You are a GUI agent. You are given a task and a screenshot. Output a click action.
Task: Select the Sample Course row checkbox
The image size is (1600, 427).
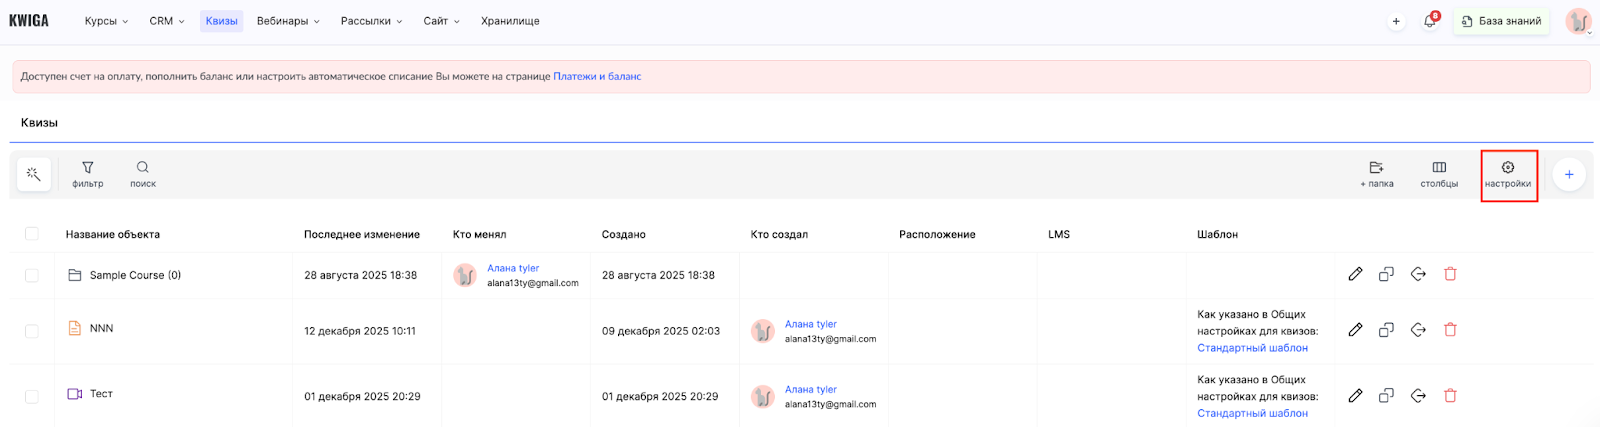pyautogui.click(x=32, y=275)
